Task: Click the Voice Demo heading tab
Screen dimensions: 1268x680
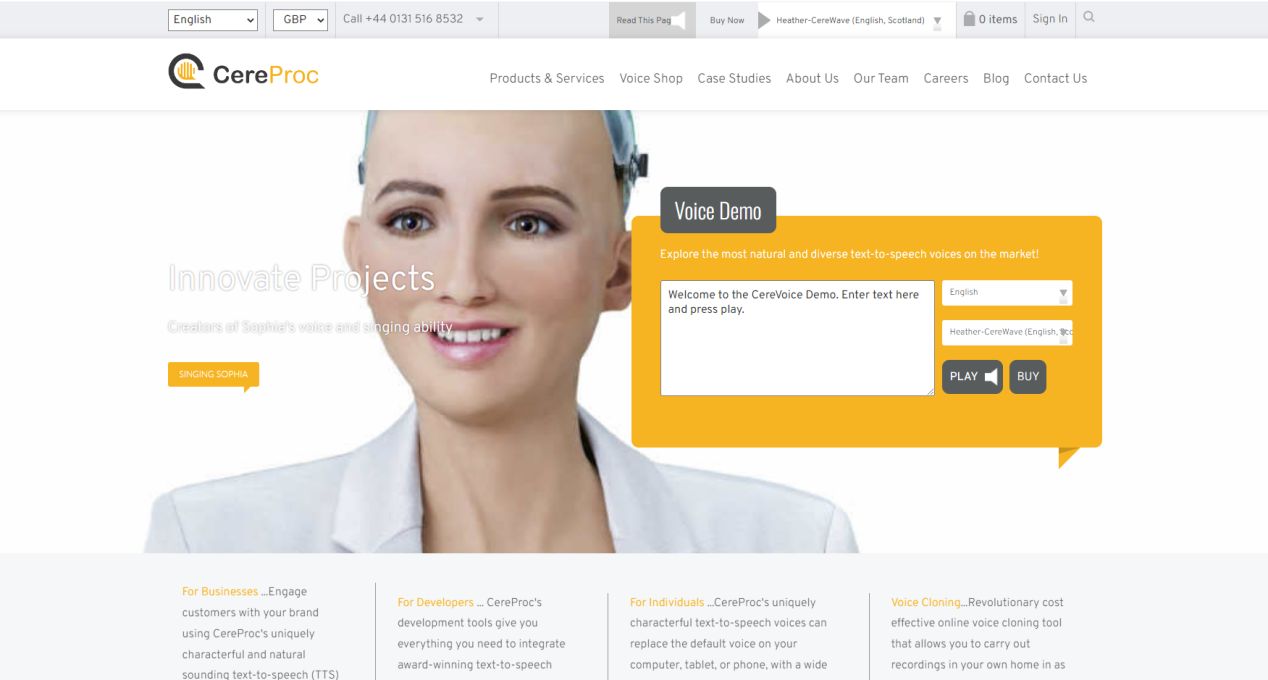Action: (x=718, y=210)
